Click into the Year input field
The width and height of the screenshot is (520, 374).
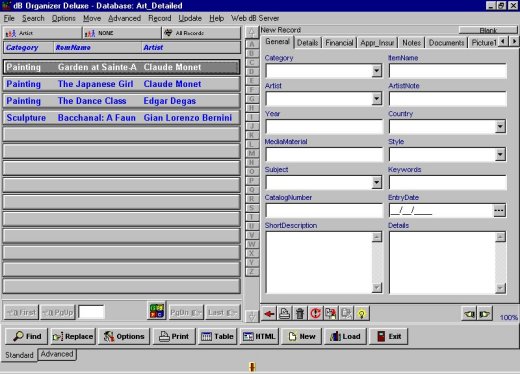[324, 127]
